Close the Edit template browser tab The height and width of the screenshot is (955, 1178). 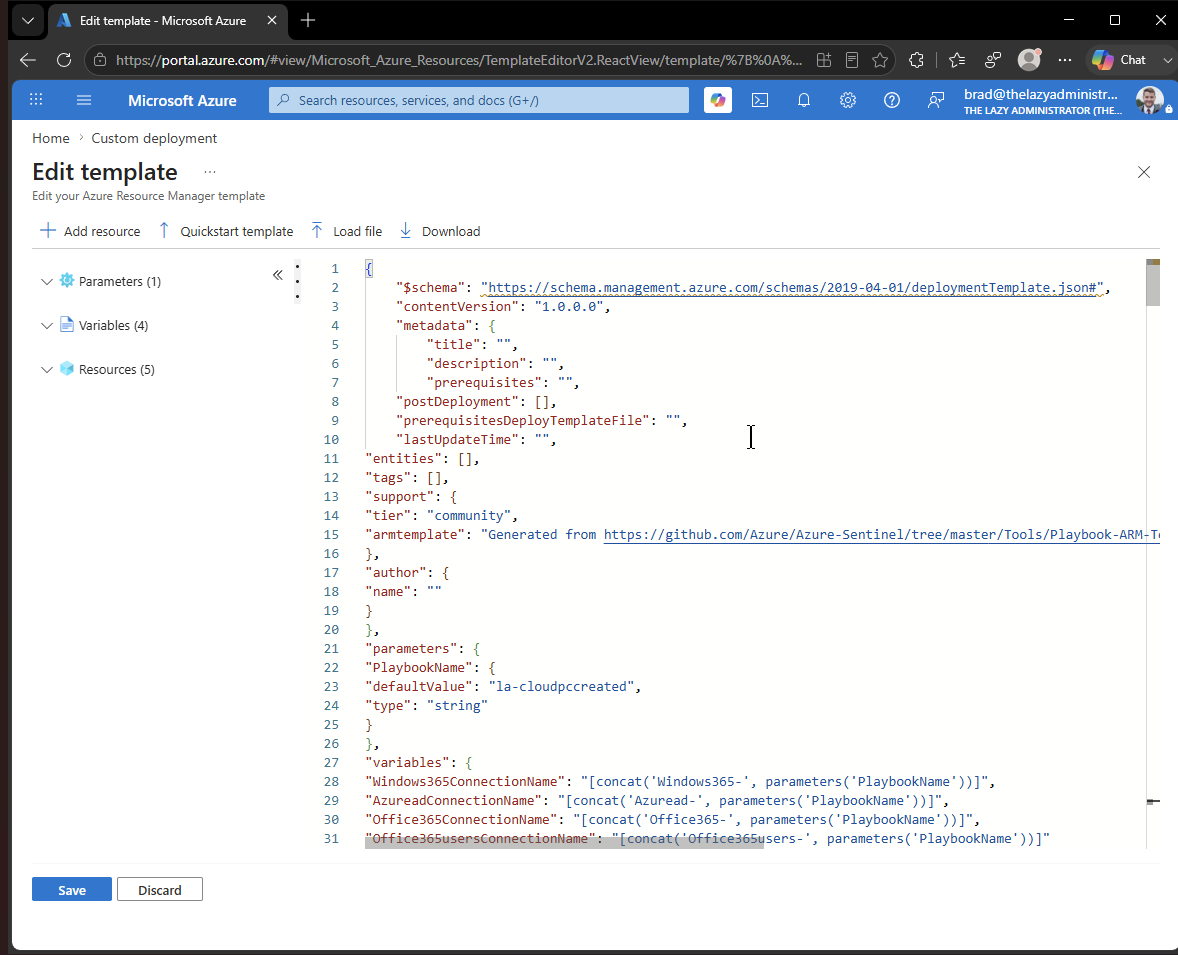(272, 20)
